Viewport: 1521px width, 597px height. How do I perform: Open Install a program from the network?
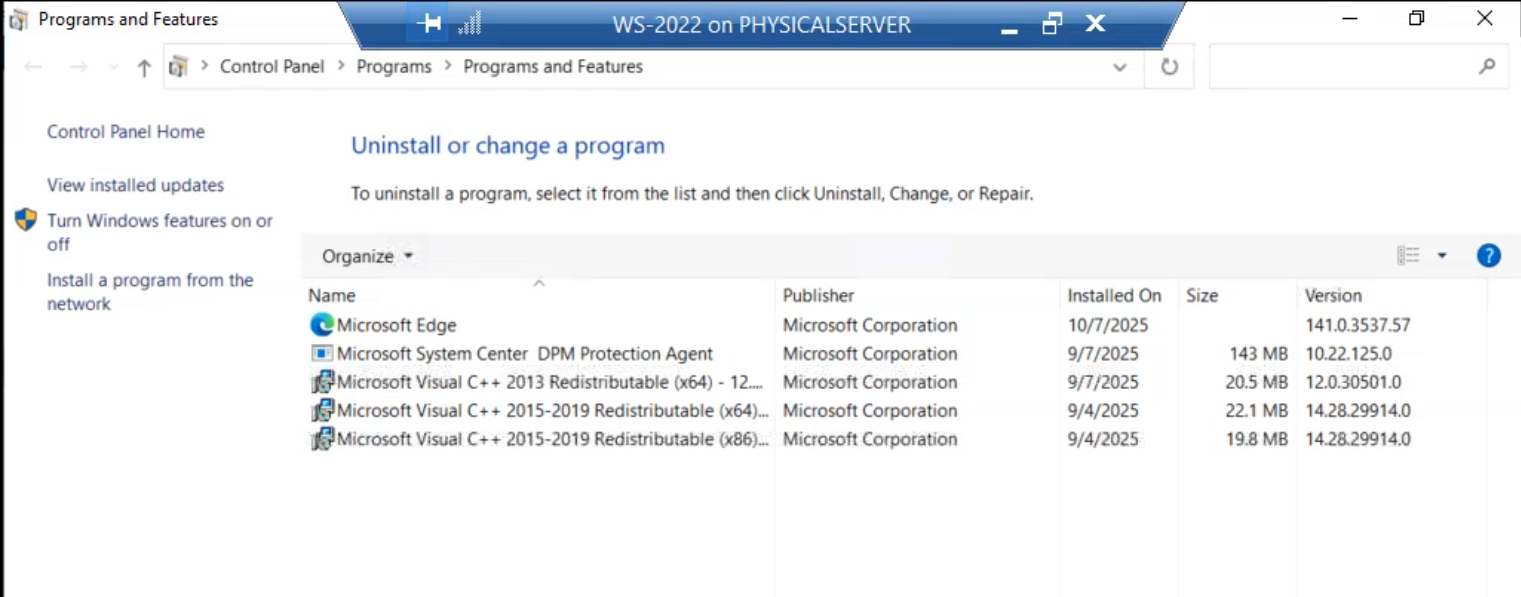coord(150,292)
